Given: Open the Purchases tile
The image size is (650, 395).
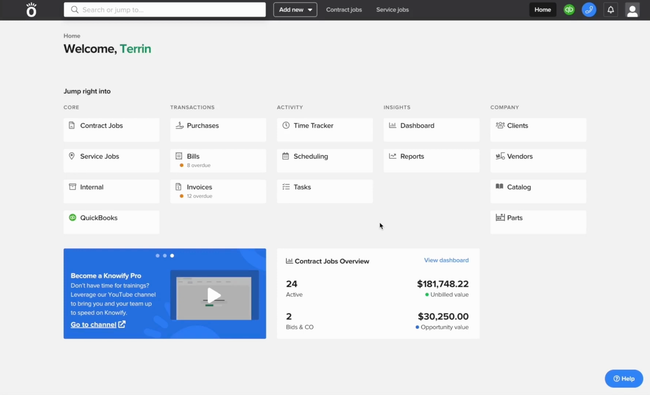Looking at the screenshot, I should coord(218,129).
